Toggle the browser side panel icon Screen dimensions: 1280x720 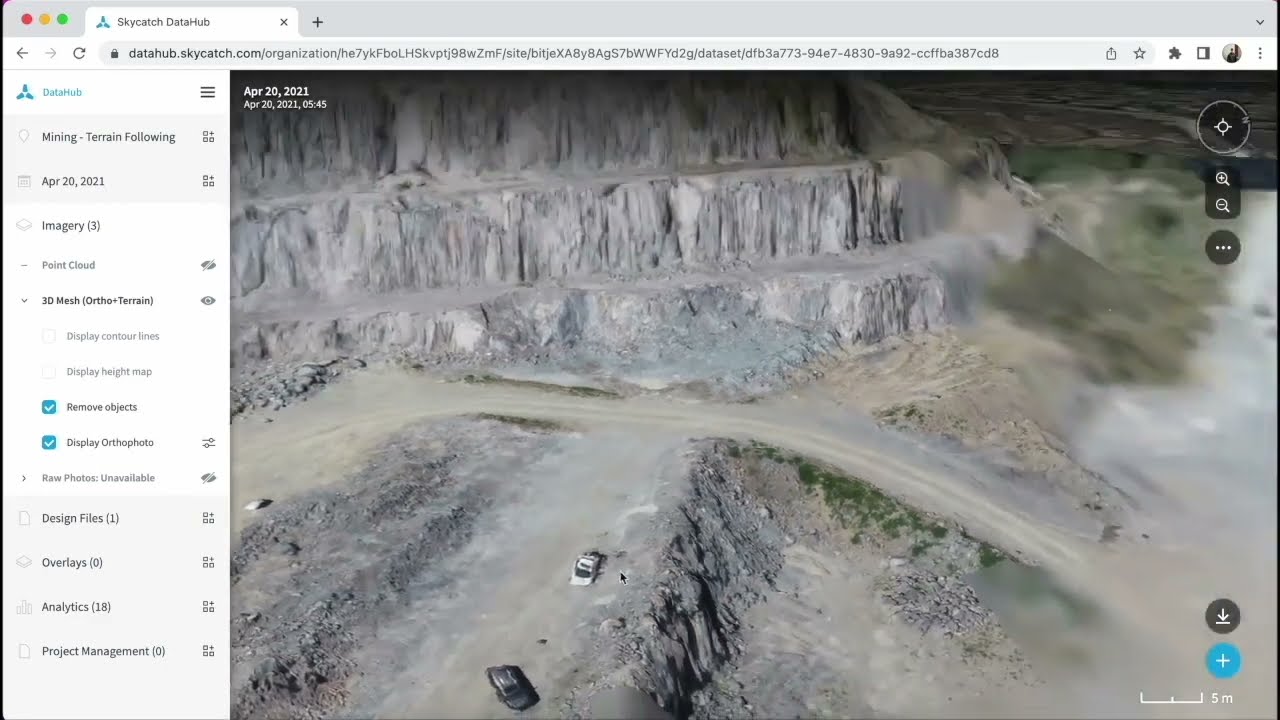pyautogui.click(x=1203, y=53)
